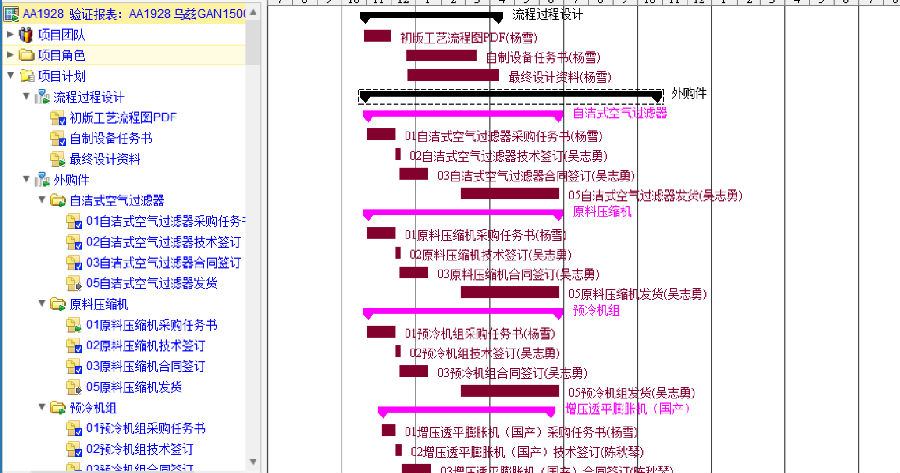Collapse the 原料压缩机 tree node

[42, 303]
